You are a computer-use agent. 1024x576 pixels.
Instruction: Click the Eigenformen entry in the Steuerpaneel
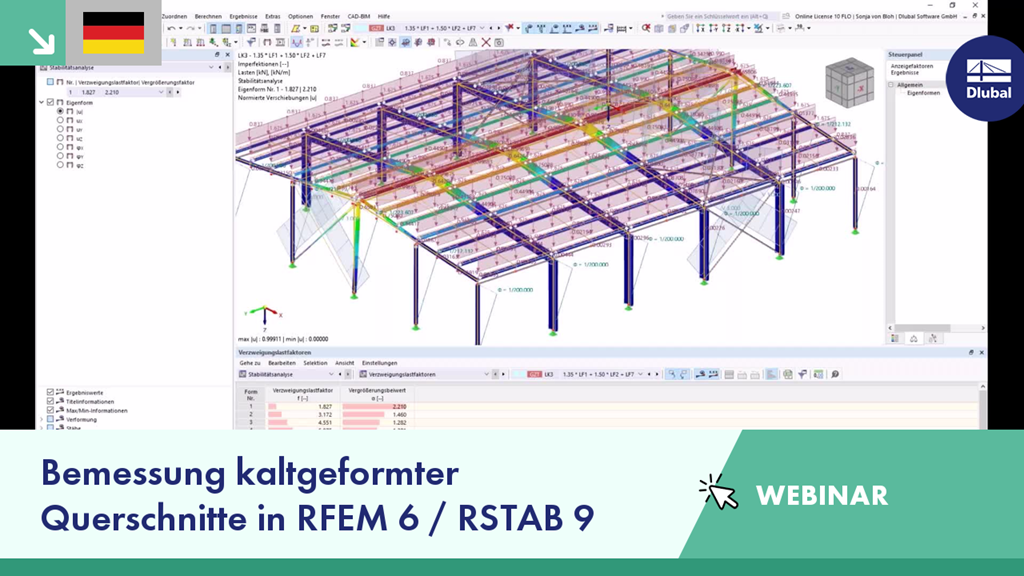(924, 92)
